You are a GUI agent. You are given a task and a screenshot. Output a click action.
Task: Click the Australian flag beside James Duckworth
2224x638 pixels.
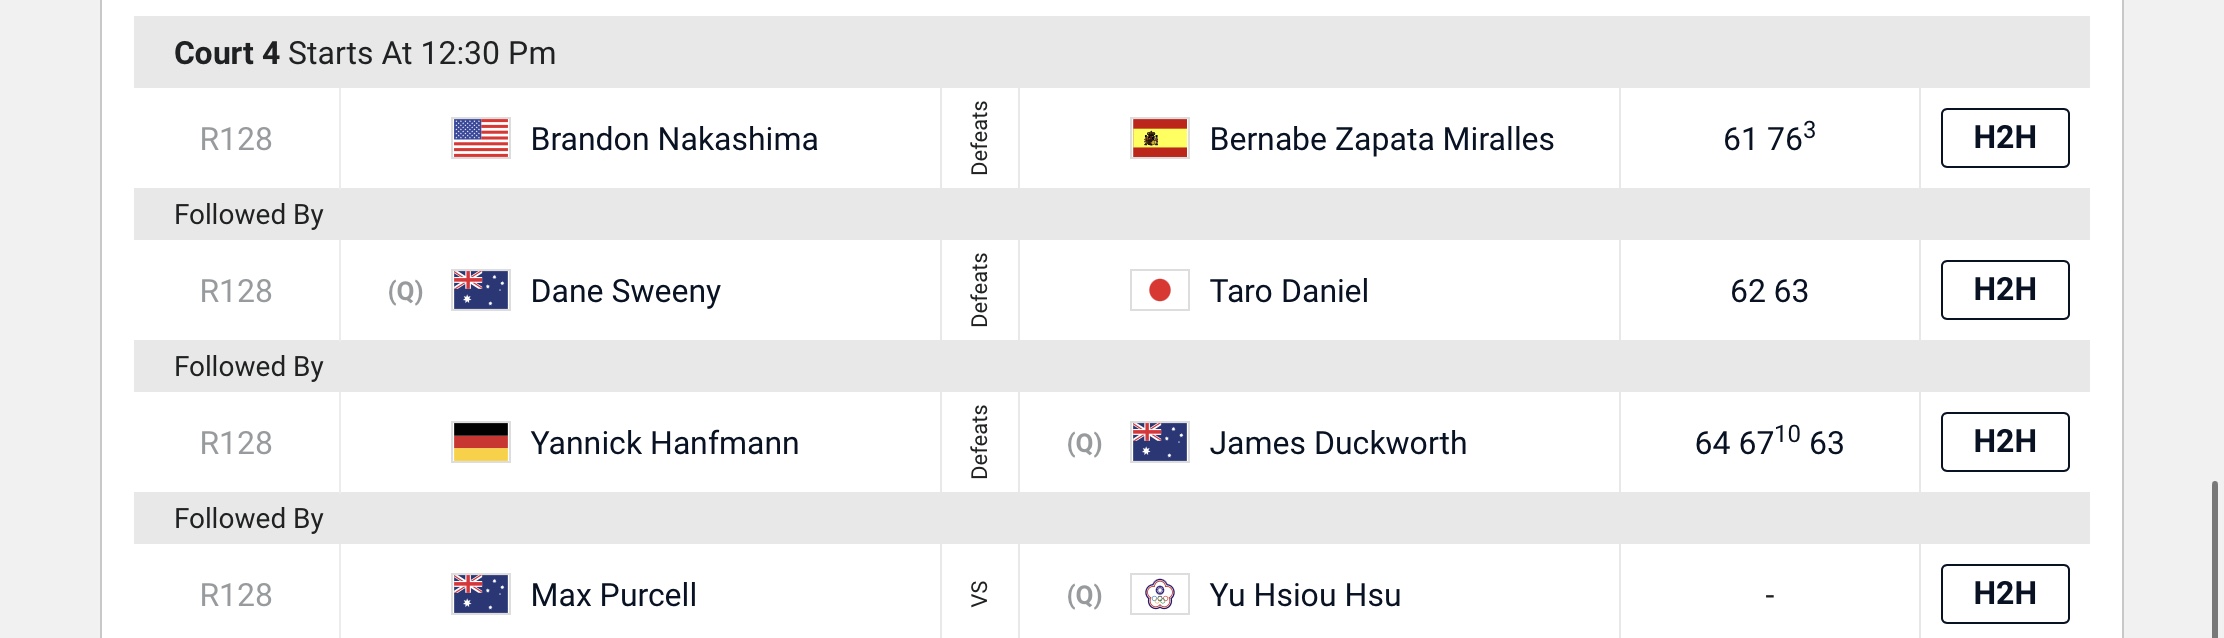1160,442
